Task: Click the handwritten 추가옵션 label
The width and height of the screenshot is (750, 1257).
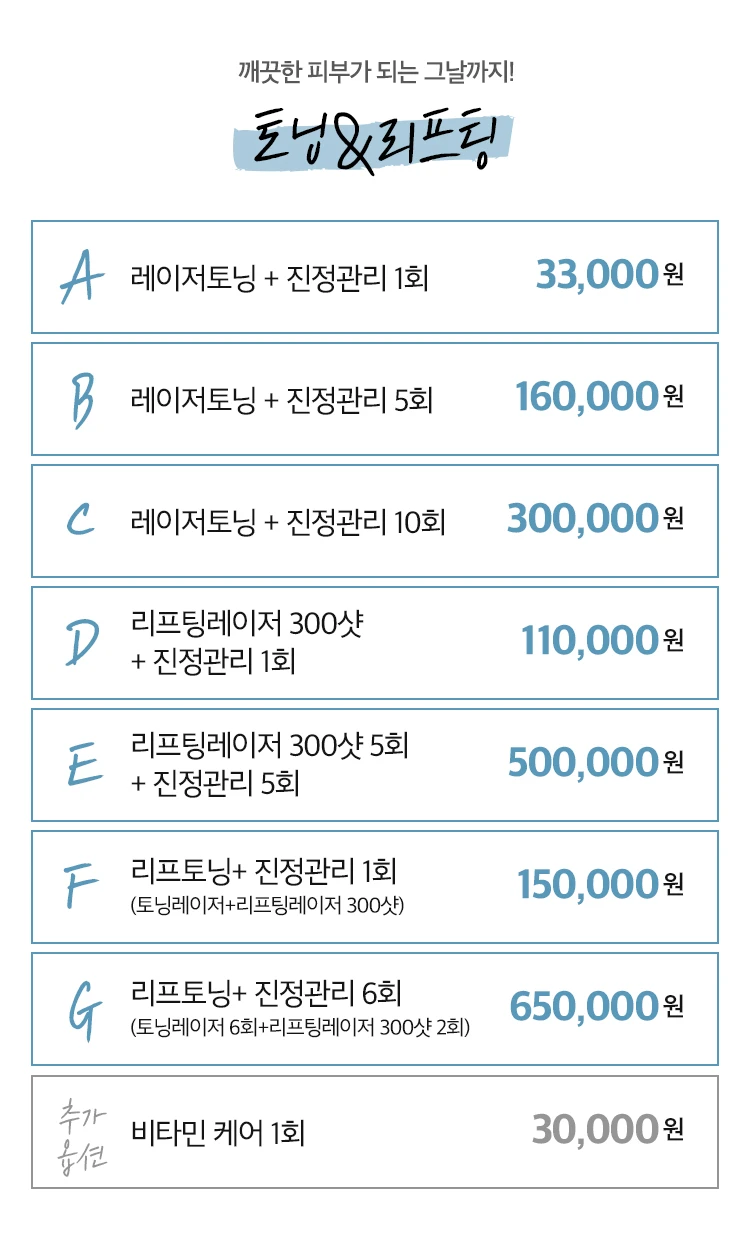Action: point(80,1132)
